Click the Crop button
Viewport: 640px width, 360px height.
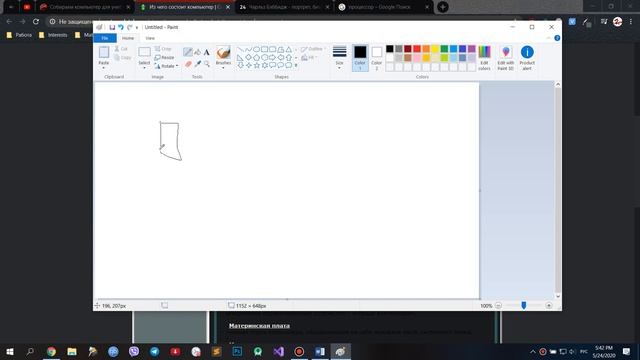(163, 49)
